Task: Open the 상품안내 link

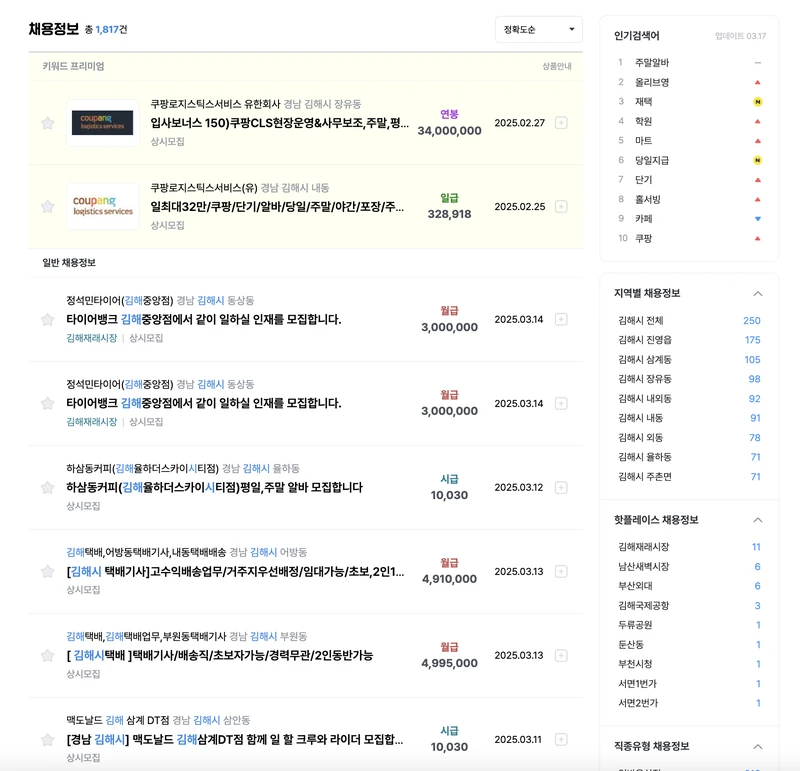Action: click(x=559, y=63)
